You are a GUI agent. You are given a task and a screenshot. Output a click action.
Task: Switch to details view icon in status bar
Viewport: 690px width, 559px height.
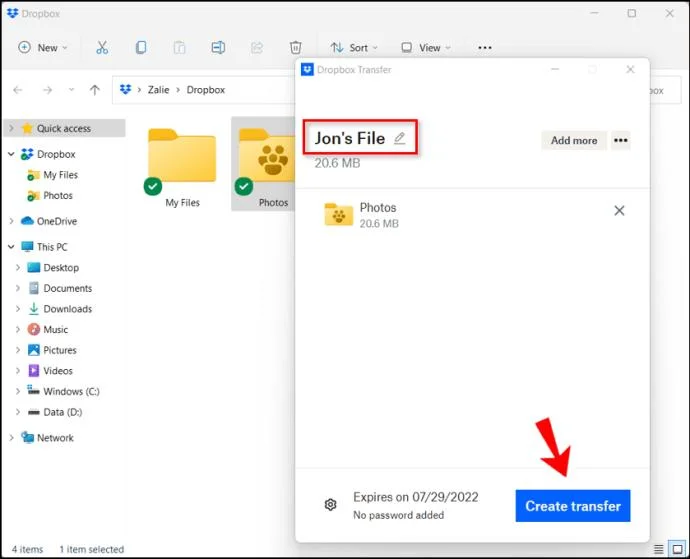pyautogui.click(x=658, y=549)
